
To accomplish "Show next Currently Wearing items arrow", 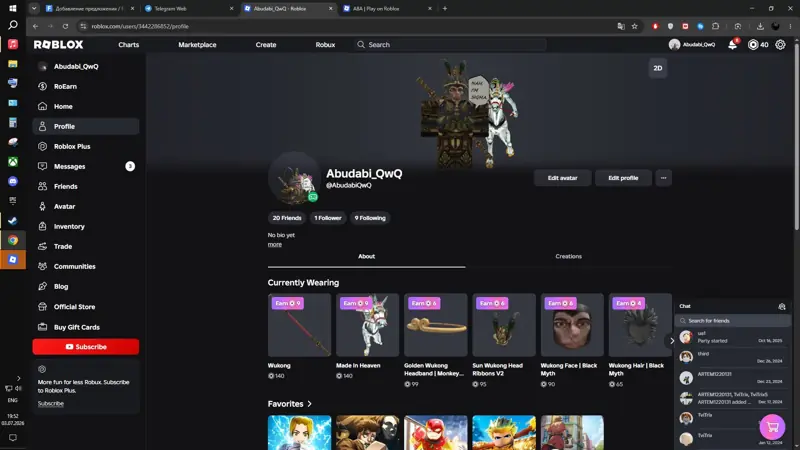I will (671, 340).
